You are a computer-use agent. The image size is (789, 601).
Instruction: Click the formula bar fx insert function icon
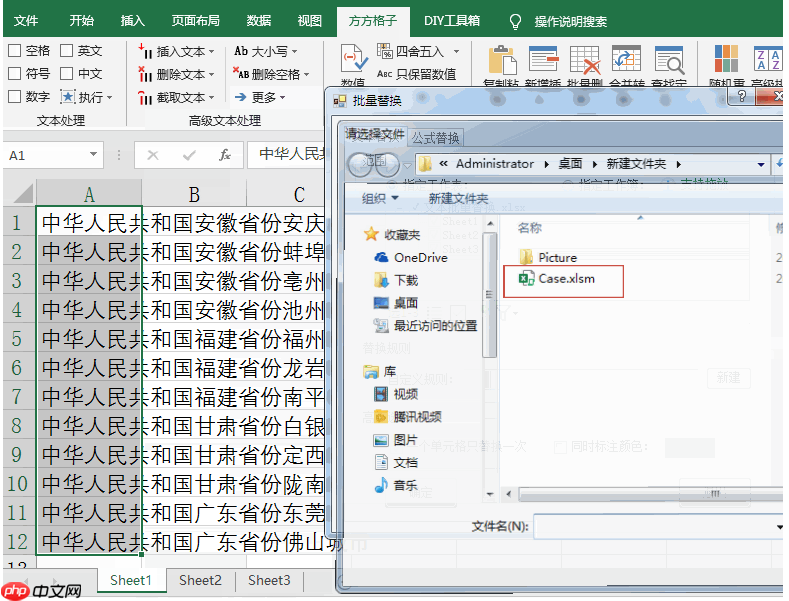[x=225, y=155]
